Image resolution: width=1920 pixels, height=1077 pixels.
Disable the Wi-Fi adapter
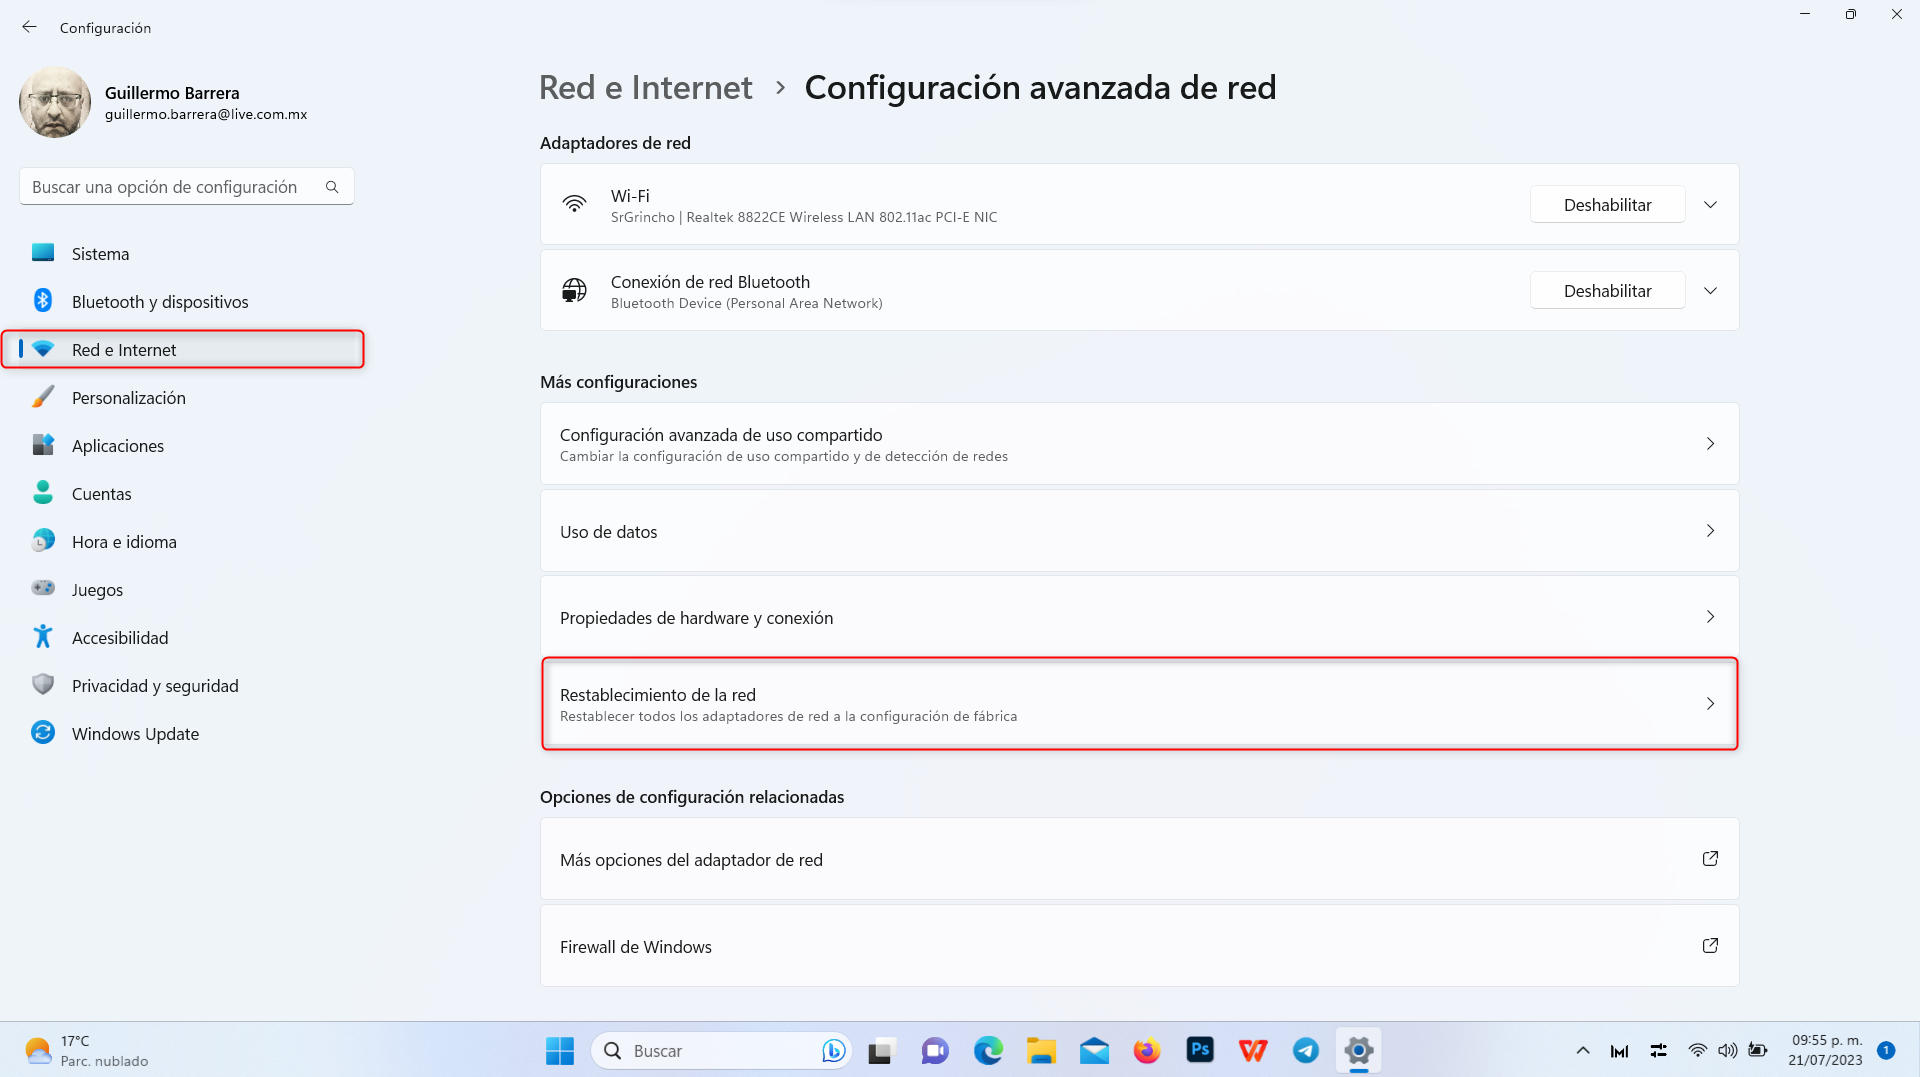pos(1607,205)
